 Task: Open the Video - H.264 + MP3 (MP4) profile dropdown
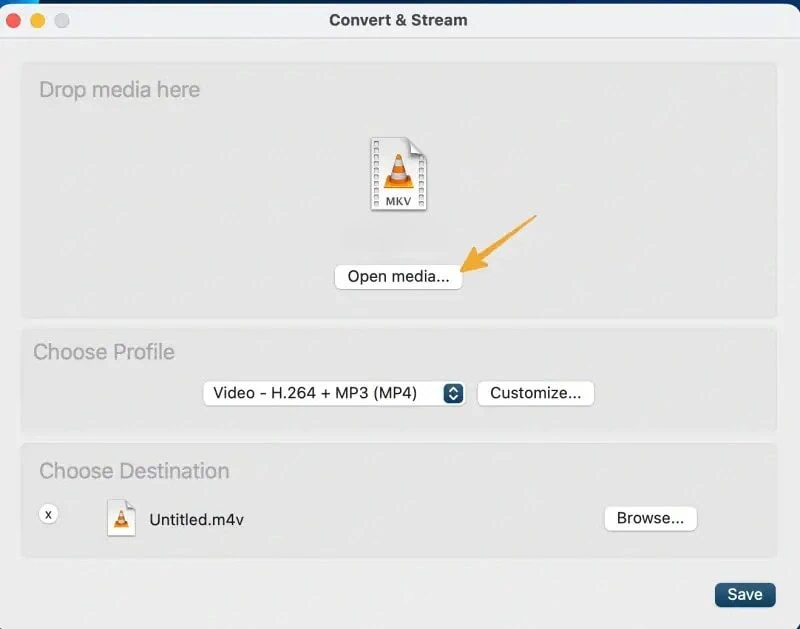(x=334, y=393)
